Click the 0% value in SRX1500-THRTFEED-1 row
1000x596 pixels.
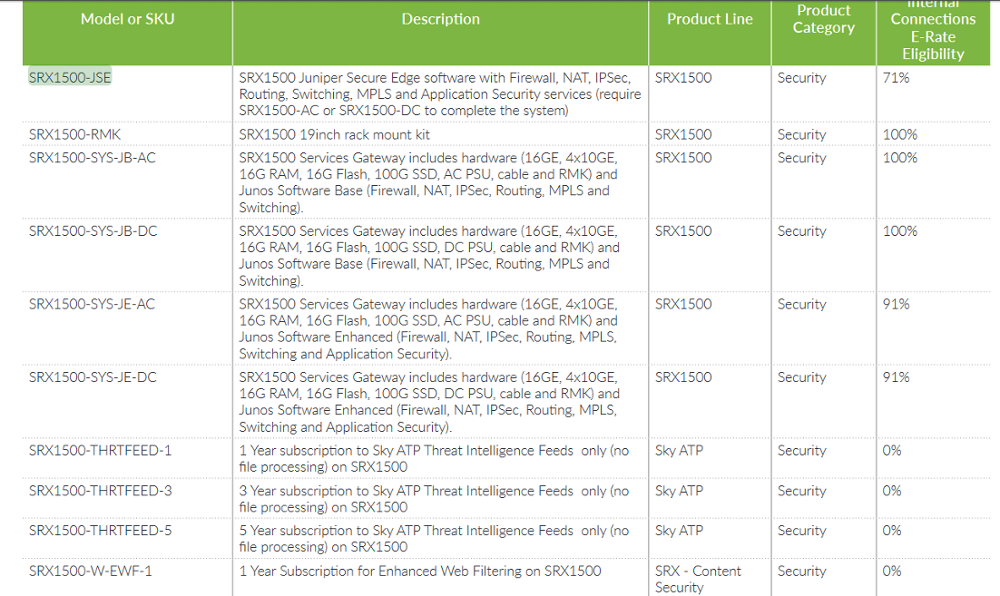coord(892,451)
